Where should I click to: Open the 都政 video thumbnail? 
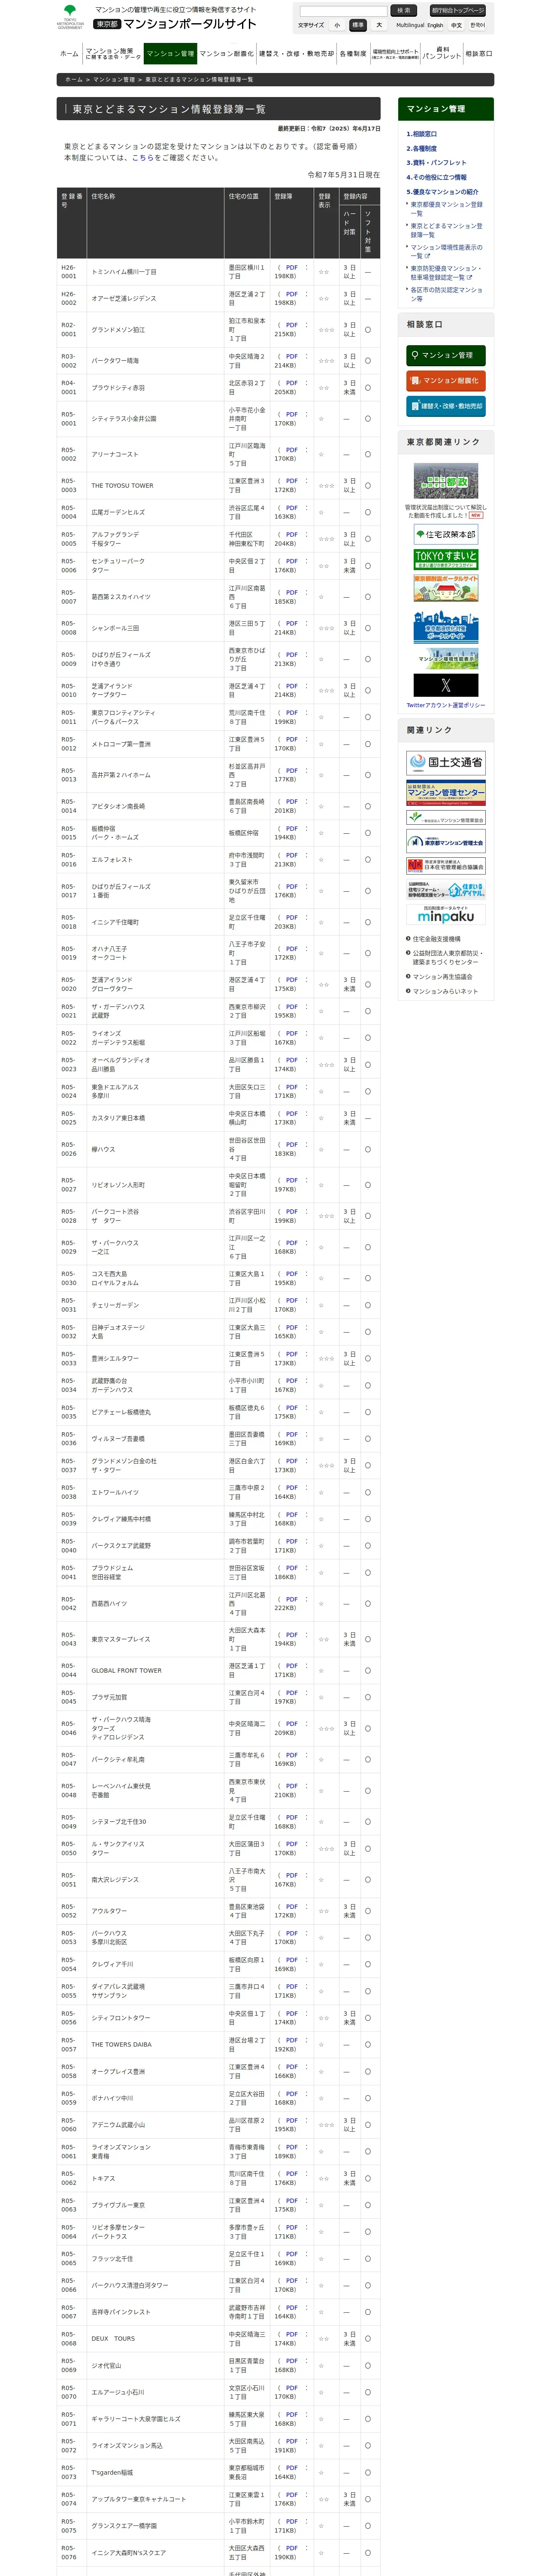[445, 481]
